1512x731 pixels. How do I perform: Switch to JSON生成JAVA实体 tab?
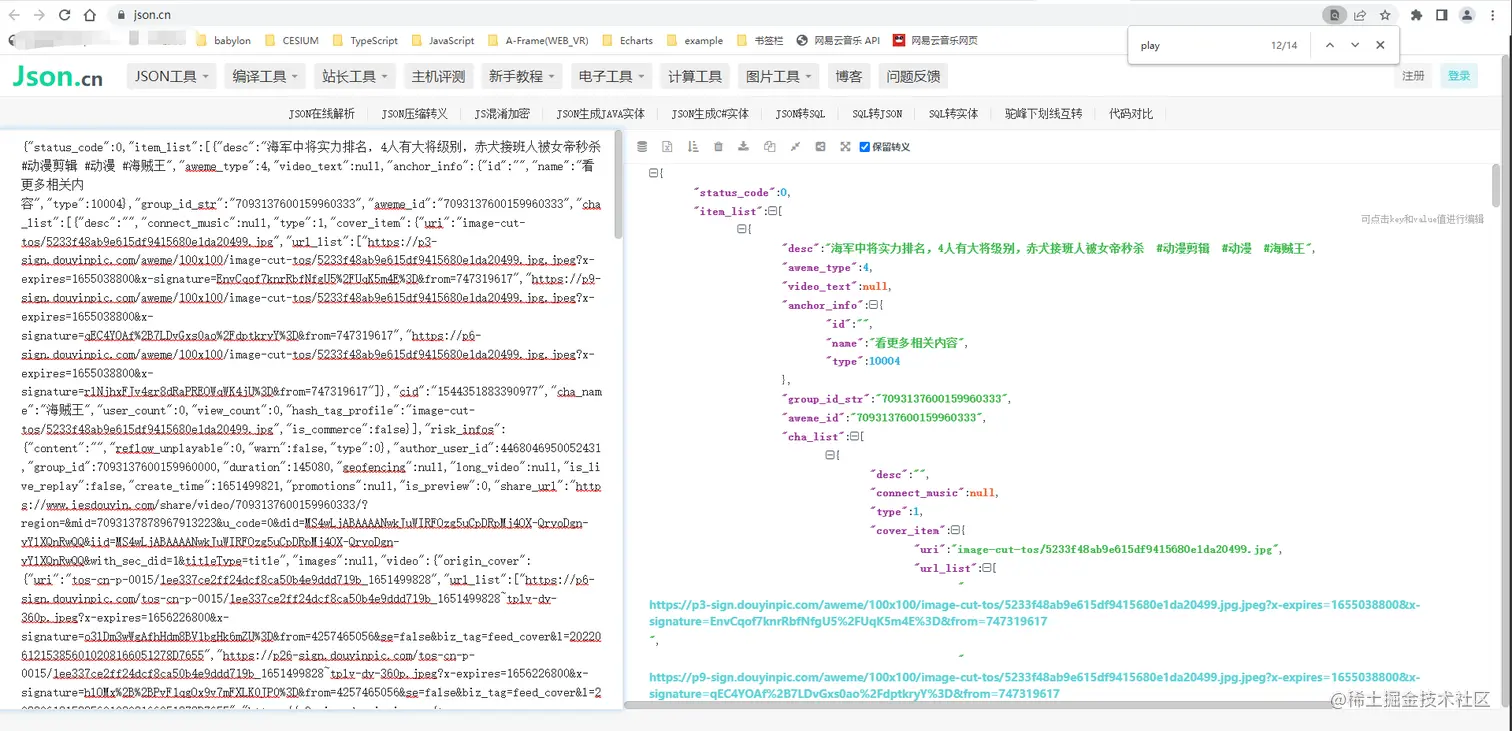pyautogui.click(x=601, y=114)
